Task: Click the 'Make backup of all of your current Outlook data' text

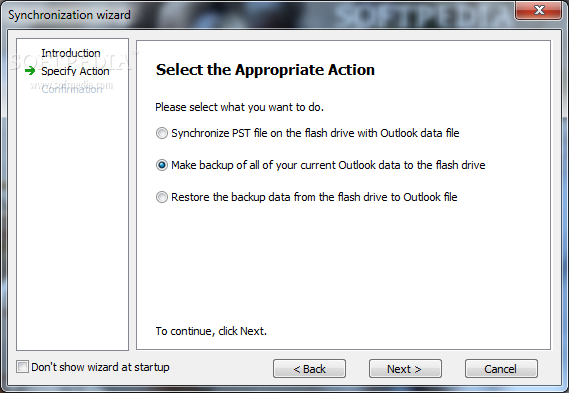Action: [x=328, y=165]
